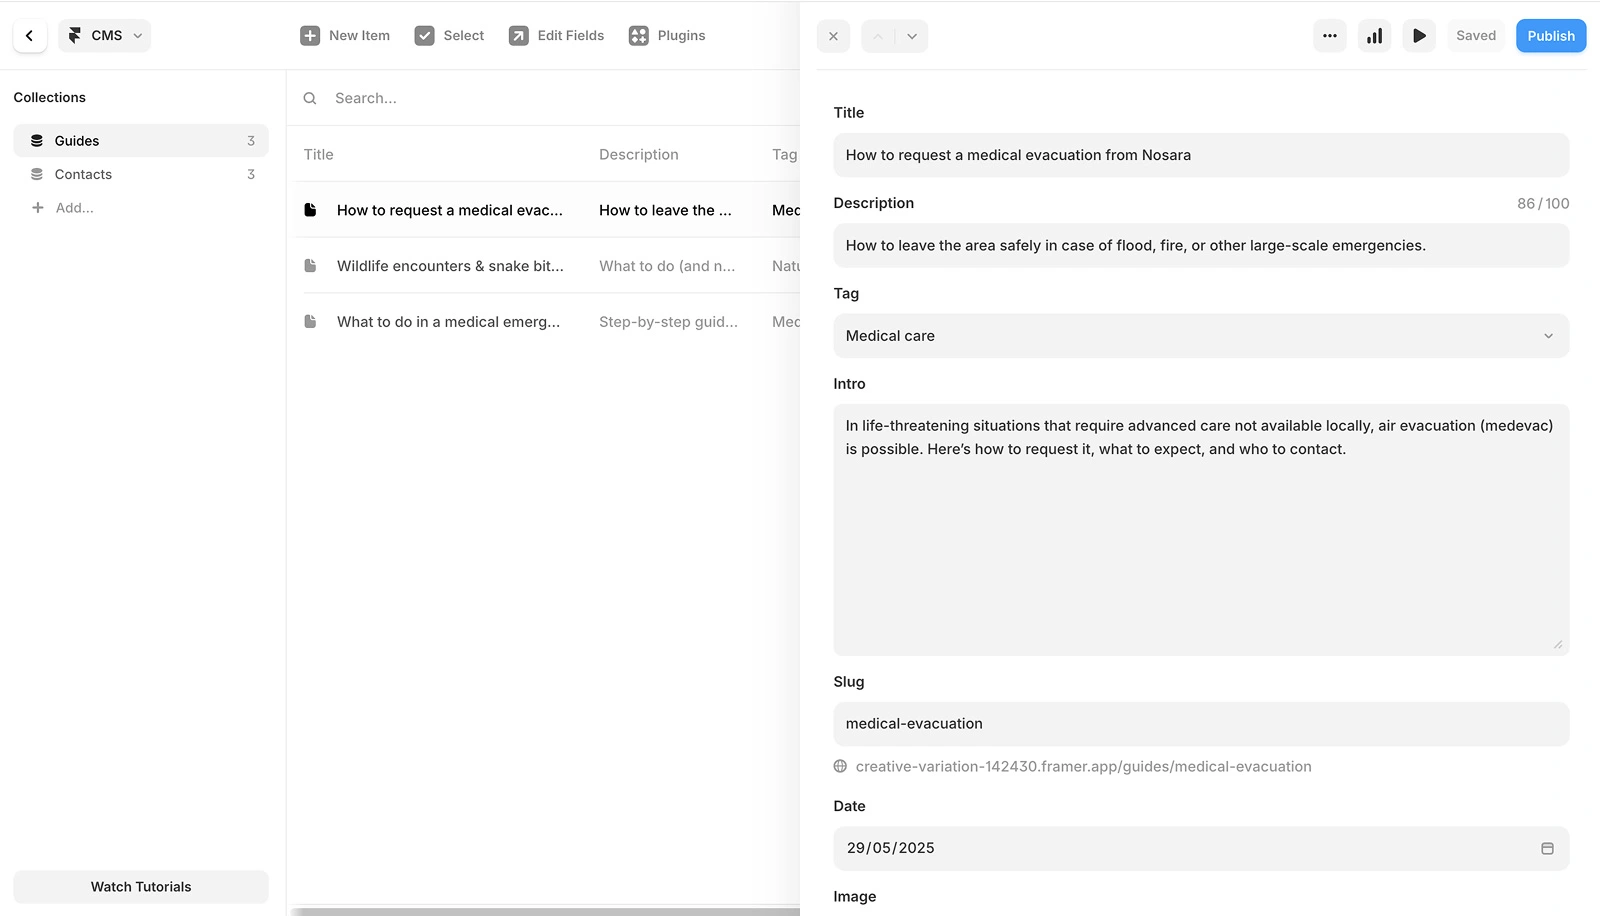Open the Wildlife encounters guide row
The height and width of the screenshot is (916, 1600).
[x=450, y=266]
